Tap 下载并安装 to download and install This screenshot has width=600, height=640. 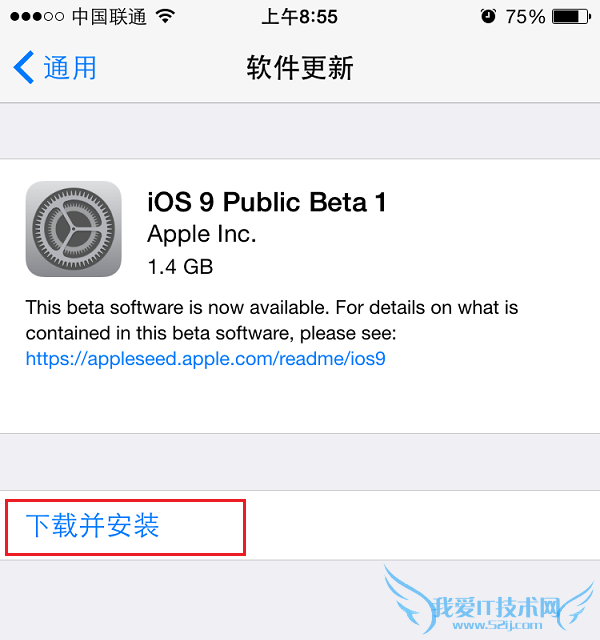92,525
